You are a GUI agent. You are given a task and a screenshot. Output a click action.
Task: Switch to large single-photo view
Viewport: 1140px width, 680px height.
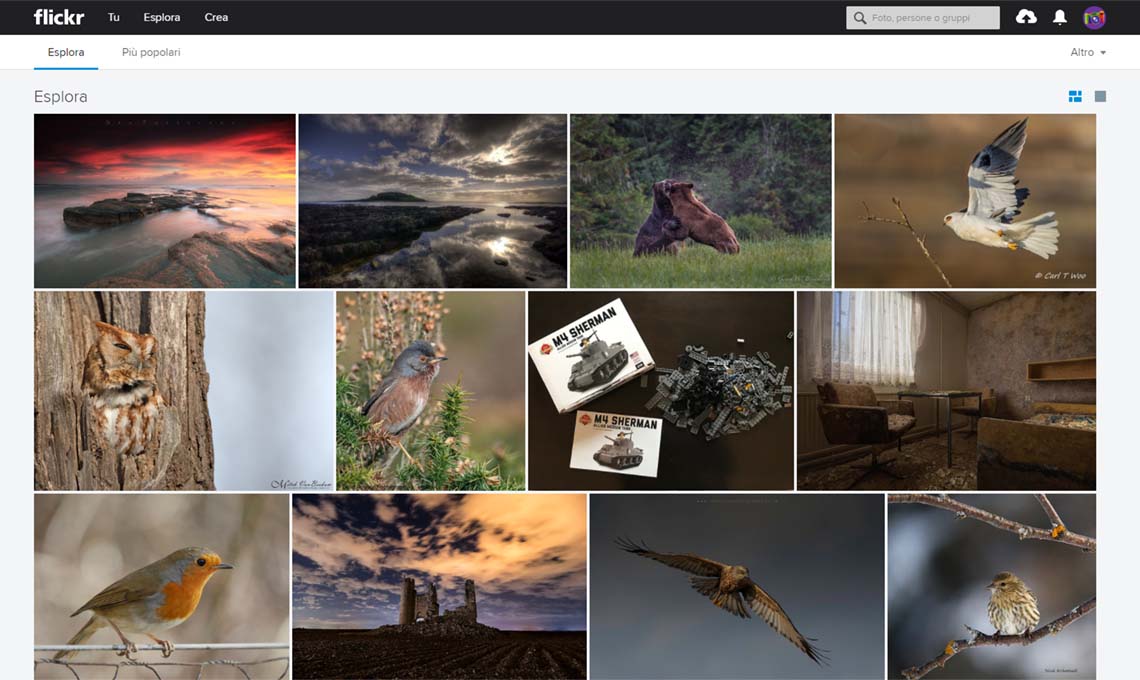(x=1100, y=96)
